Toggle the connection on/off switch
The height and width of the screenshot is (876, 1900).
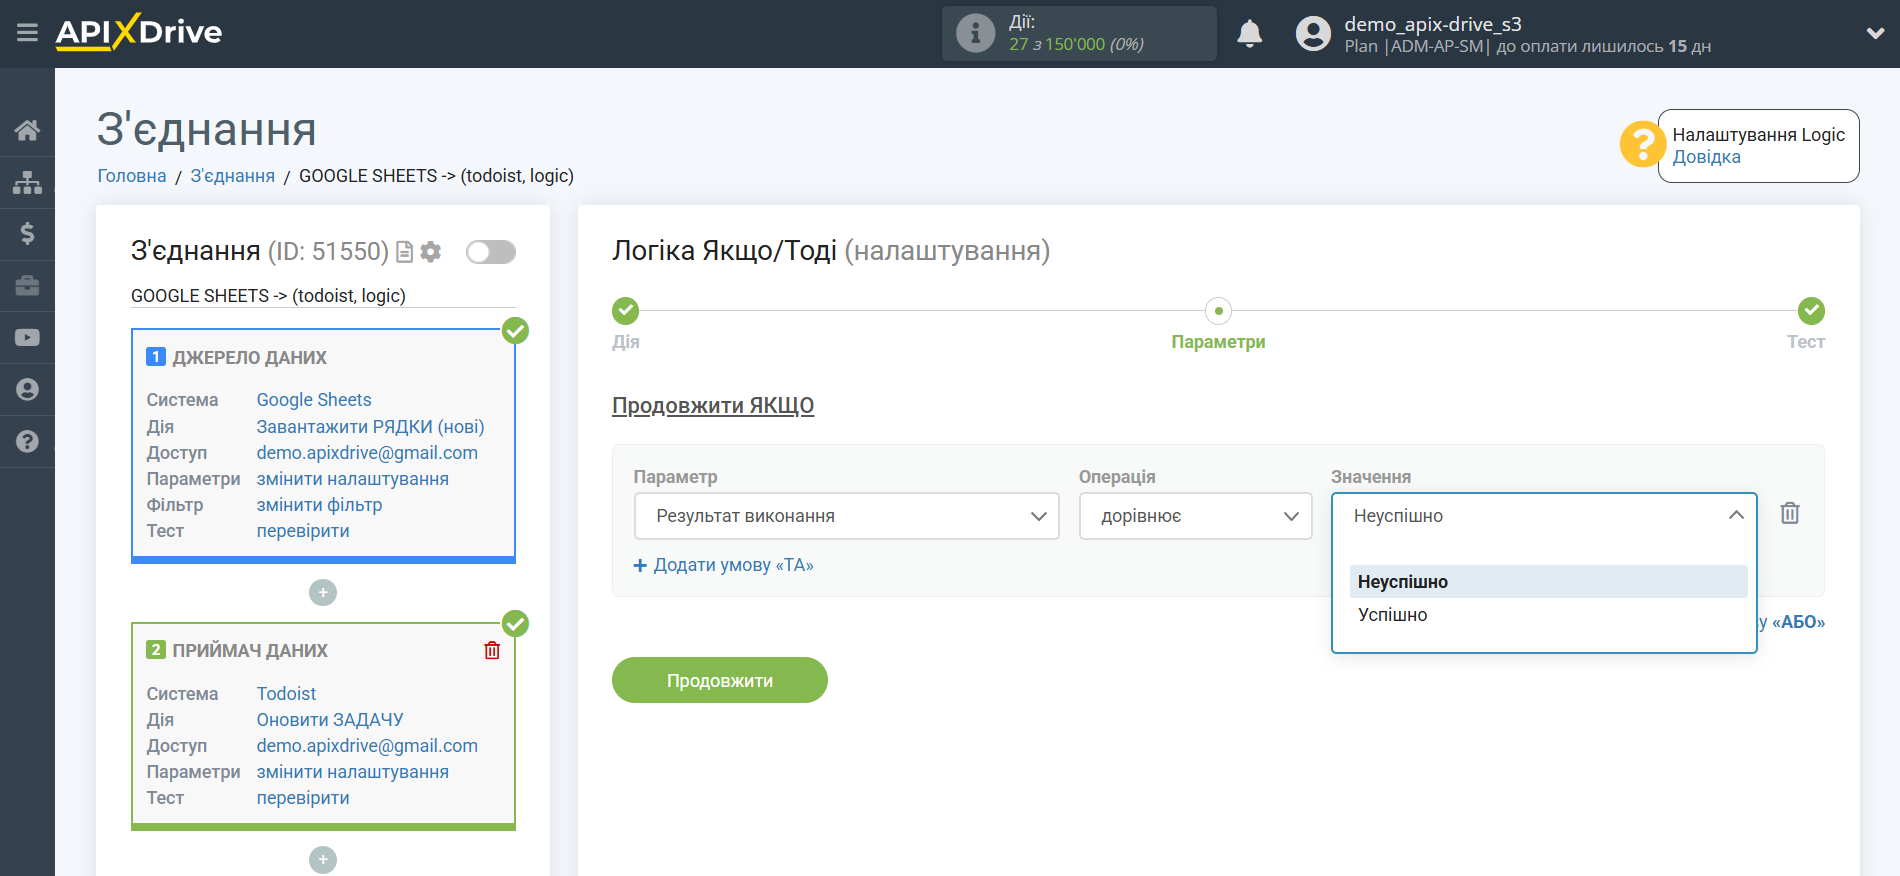pos(491,252)
